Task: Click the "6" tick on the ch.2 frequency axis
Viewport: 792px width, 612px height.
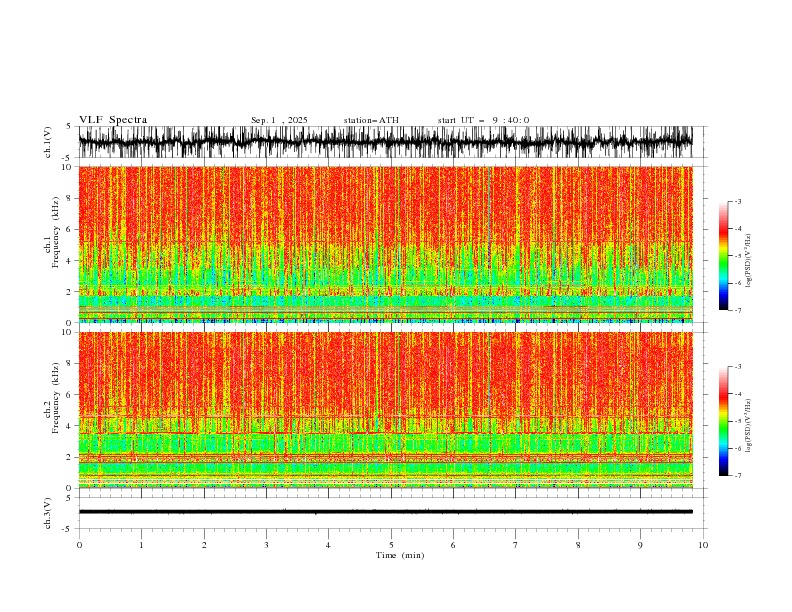Action: click(70, 395)
